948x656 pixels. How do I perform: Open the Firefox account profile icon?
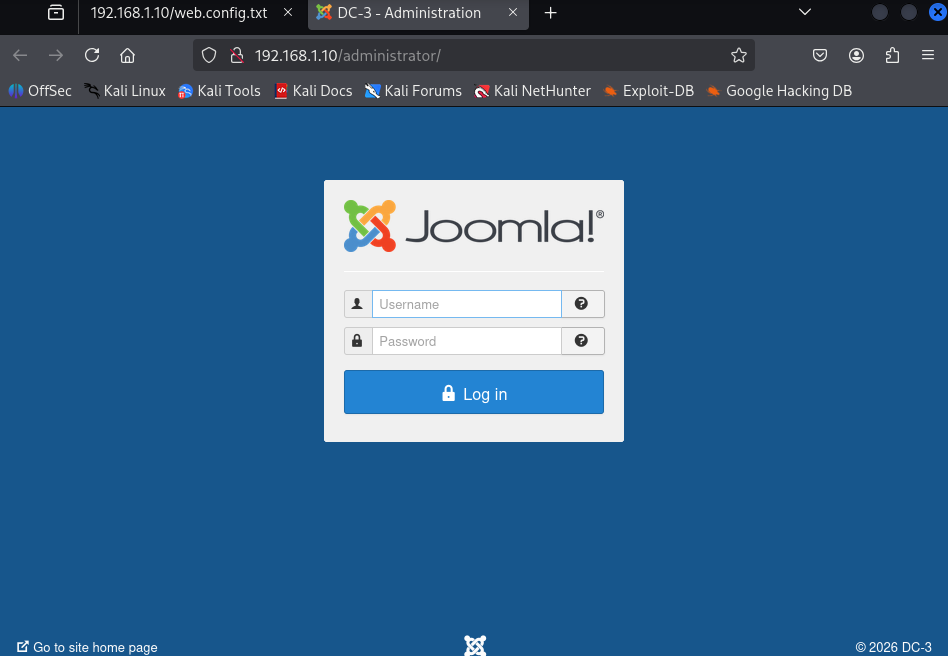(856, 56)
